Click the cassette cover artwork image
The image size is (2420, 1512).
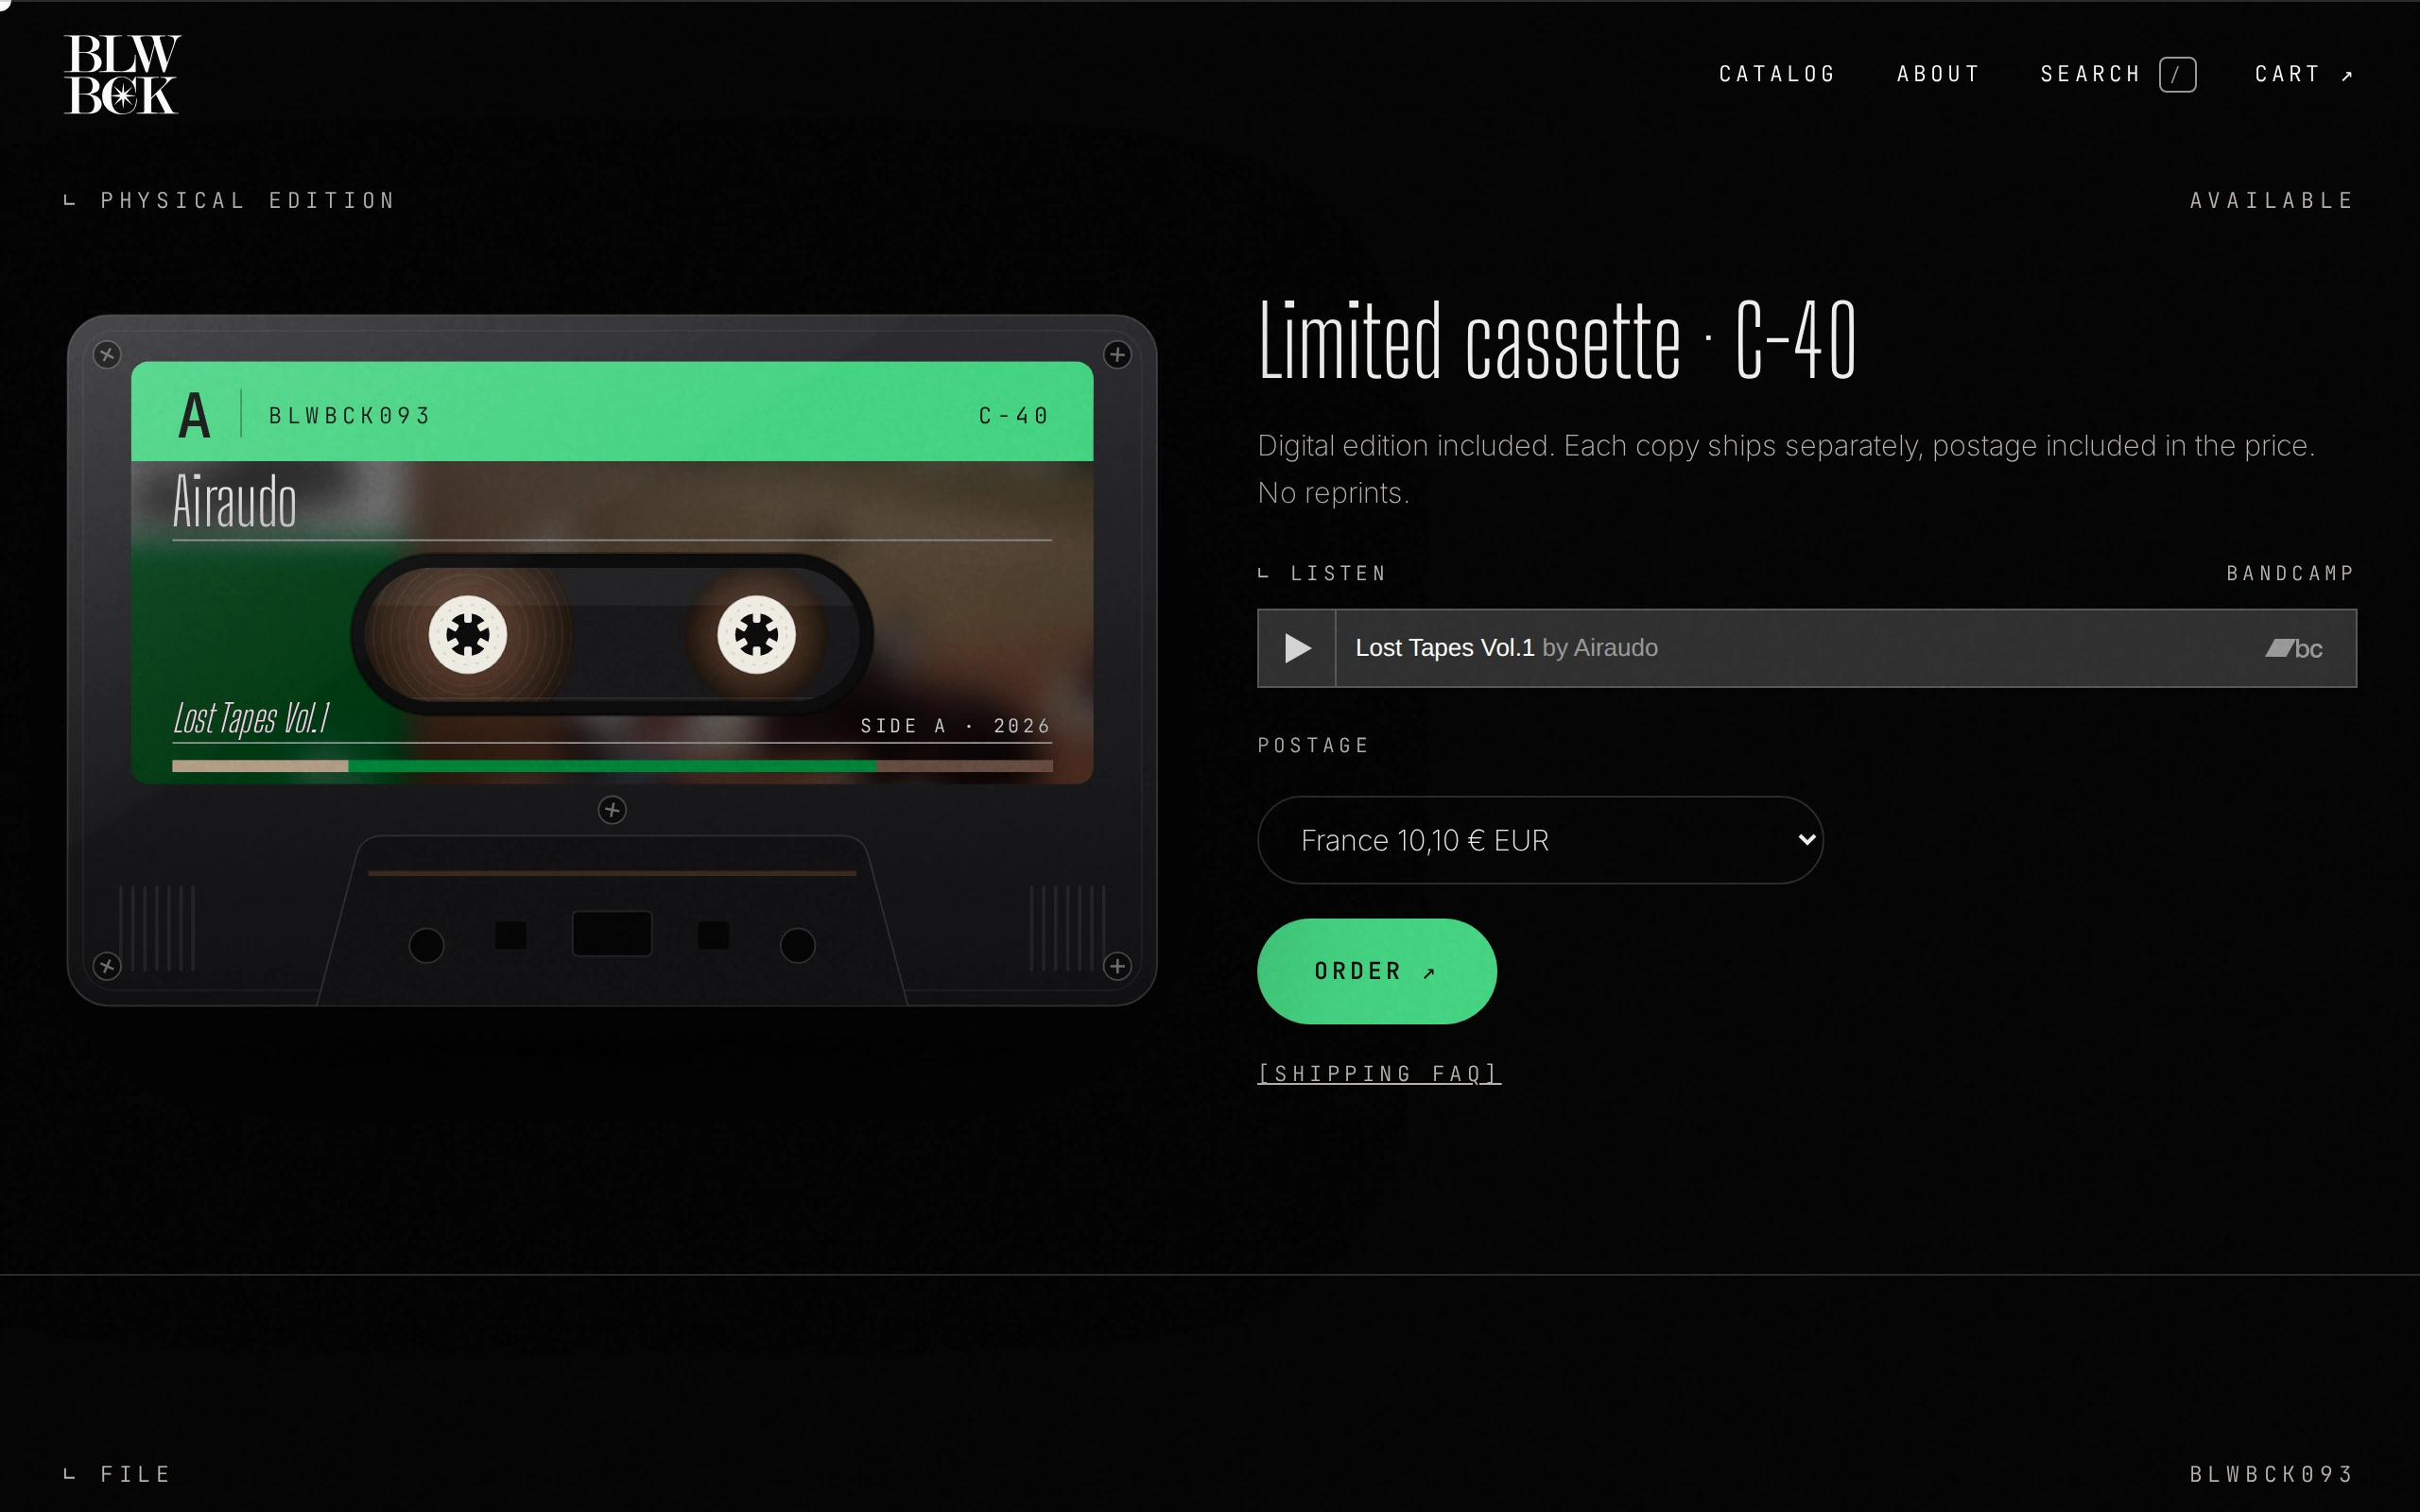click(612, 622)
